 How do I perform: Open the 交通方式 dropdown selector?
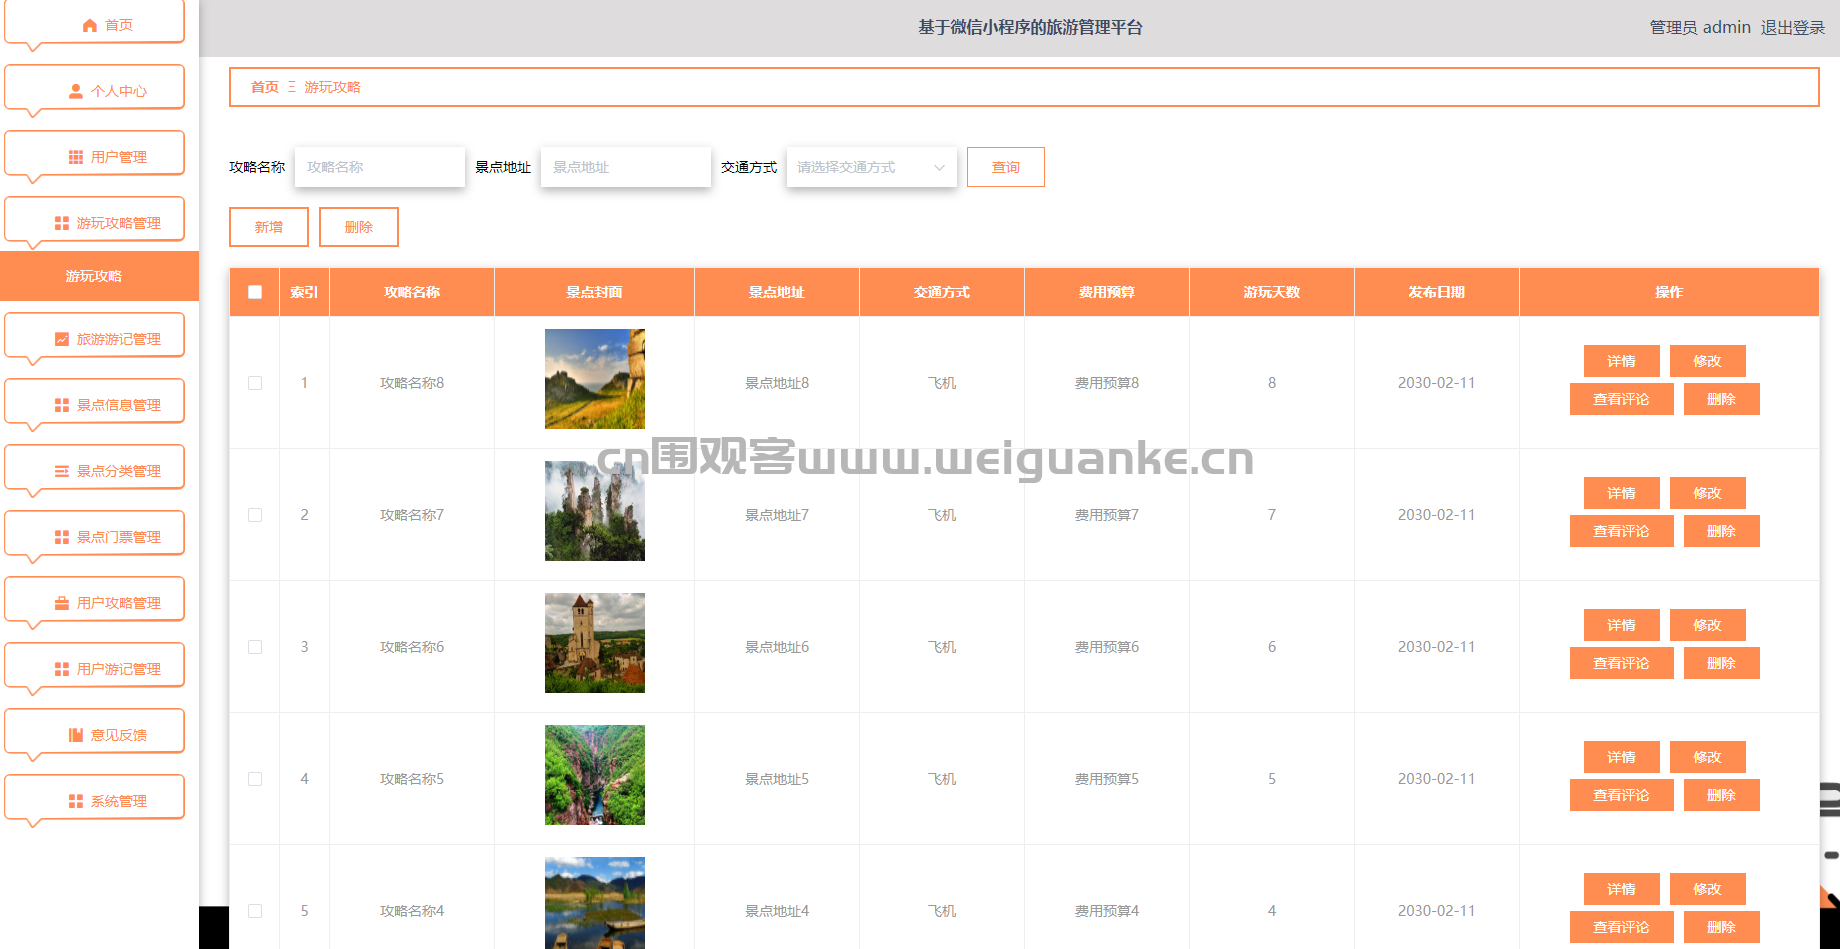click(871, 167)
